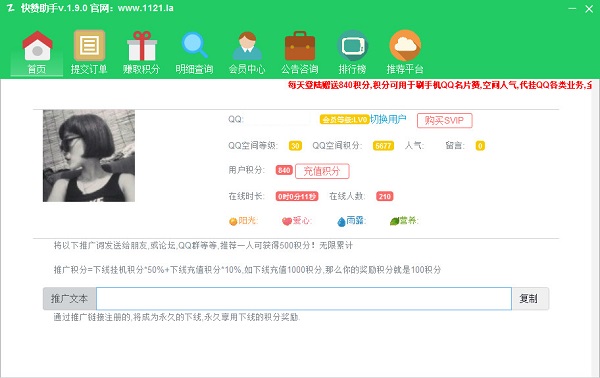Click the 在线人数 value 210
This screenshot has width=600, height=378.
click(385, 197)
